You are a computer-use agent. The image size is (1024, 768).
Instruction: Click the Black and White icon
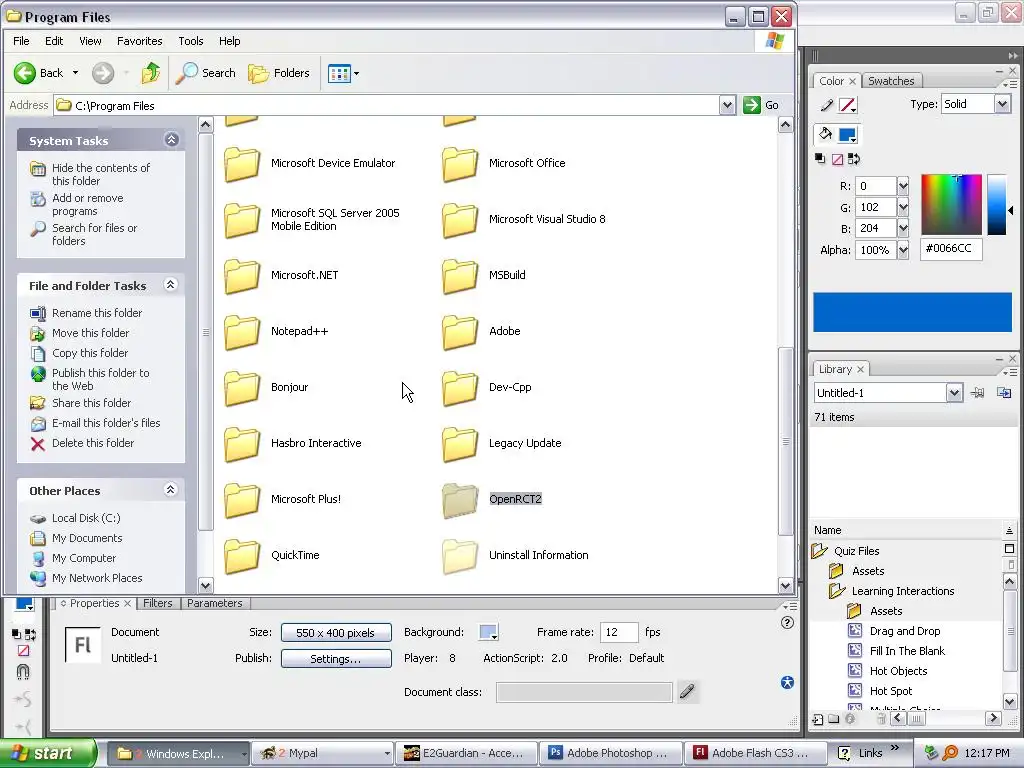(820, 159)
